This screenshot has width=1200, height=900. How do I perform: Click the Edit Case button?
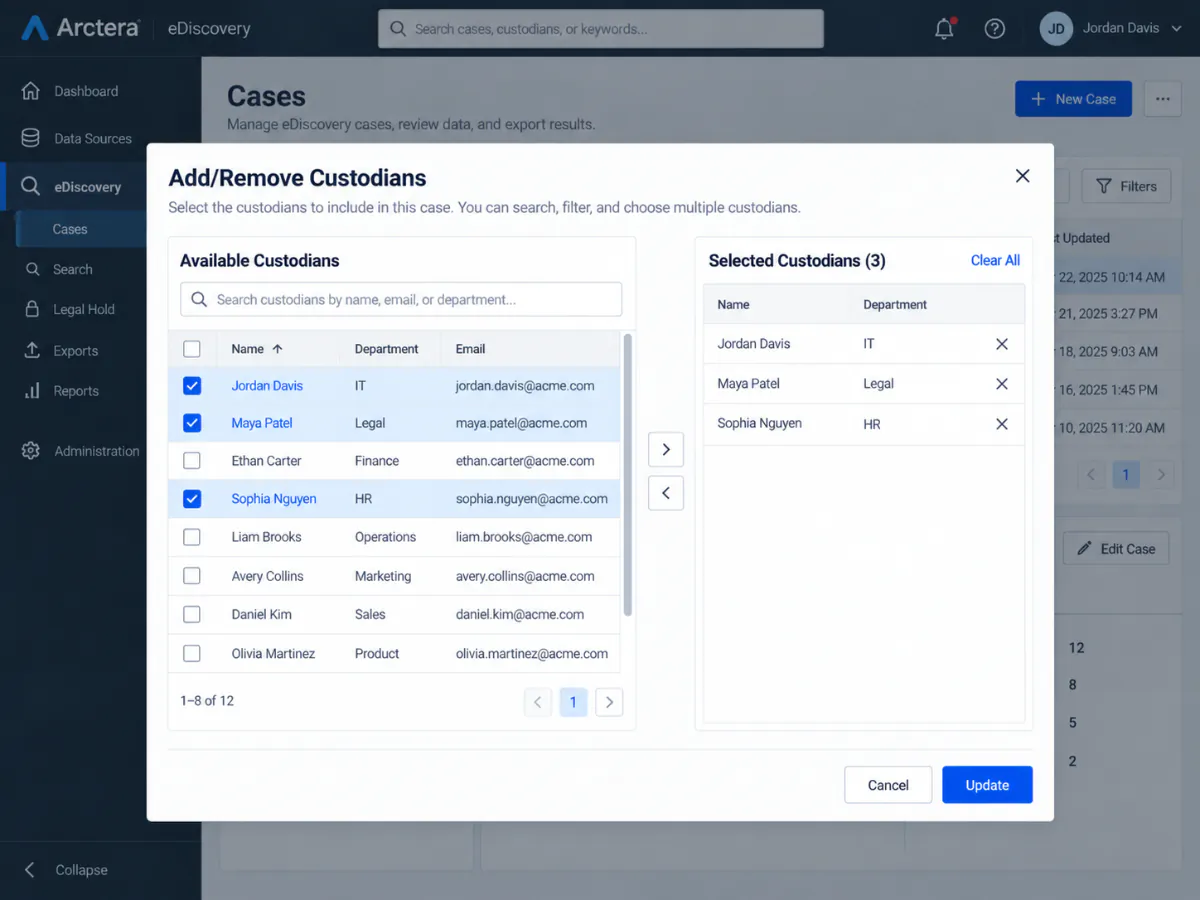point(1115,549)
